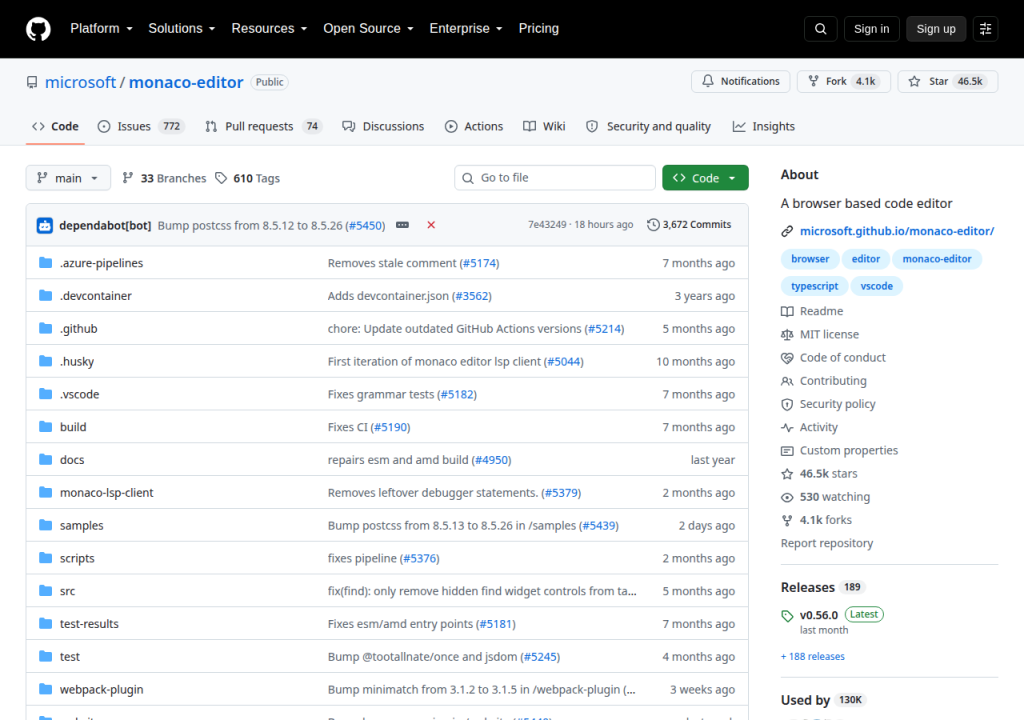1024x720 pixels.
Task: Click the vscode topic tag
Action: 876,286
